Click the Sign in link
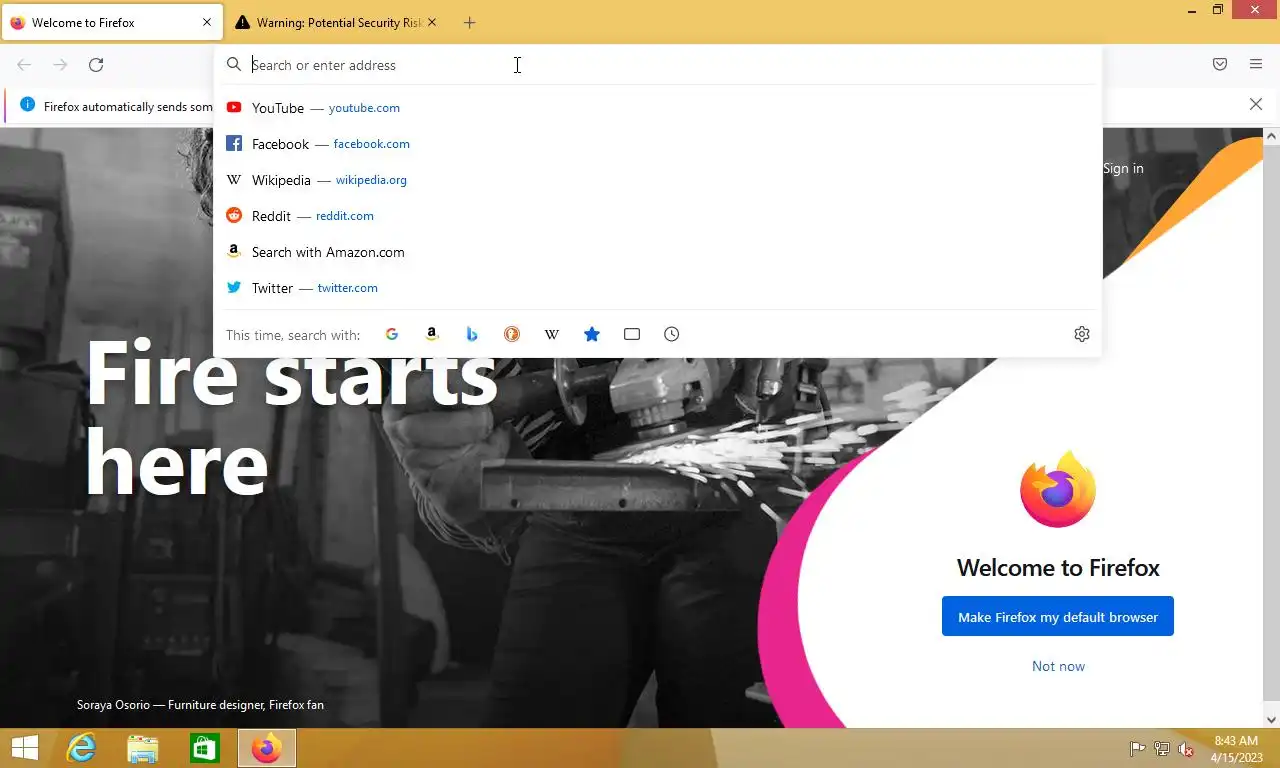This screenshot has height=768, width=1280. click(x=1123, y=168)
